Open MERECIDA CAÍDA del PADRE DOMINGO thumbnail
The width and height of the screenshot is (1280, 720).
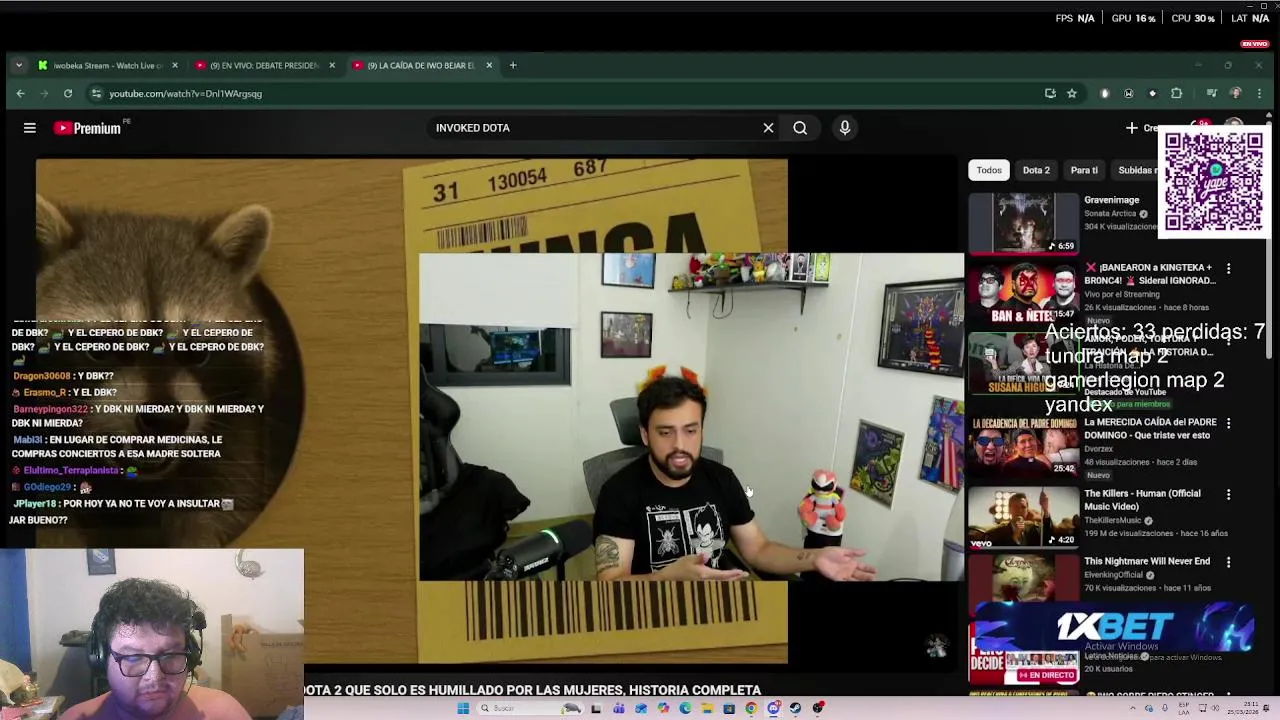pyautogui.click(x=1023, y=446)
